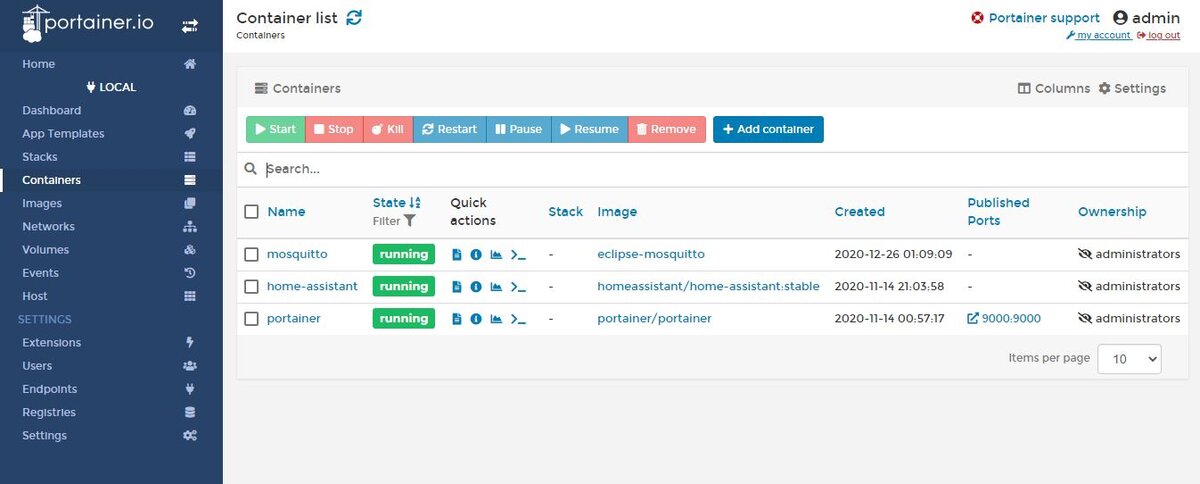This screenshot has width=1200, height=484.
Task: Open Host in the sidebar
Action: [x=35, y=296]
